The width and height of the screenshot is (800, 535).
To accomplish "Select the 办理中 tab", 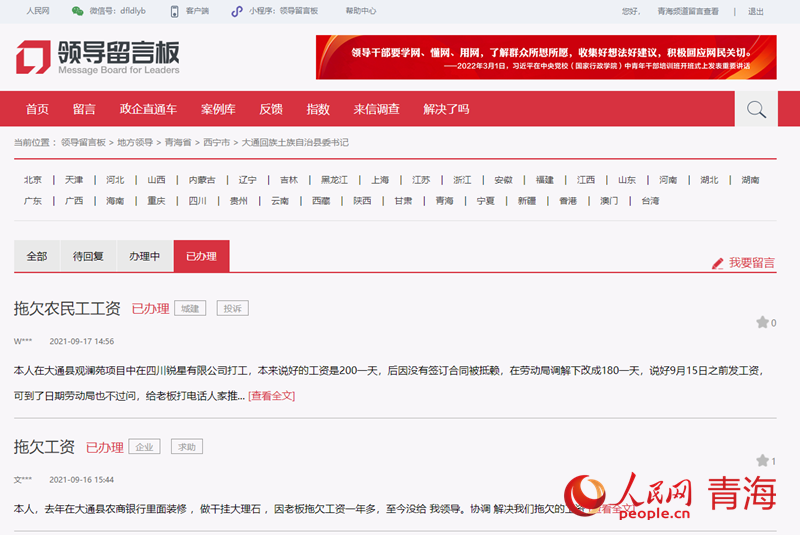I will pos(144,256).
